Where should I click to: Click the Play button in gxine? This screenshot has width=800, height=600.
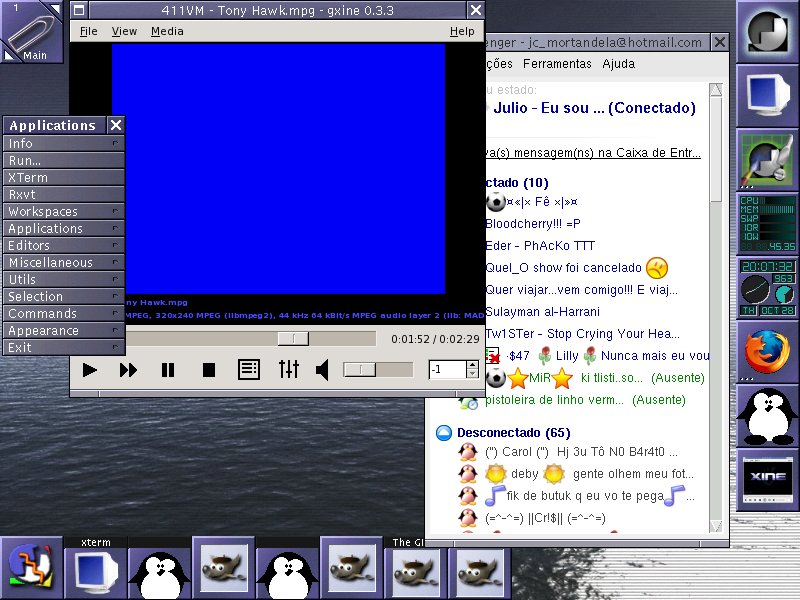[90, 370]
